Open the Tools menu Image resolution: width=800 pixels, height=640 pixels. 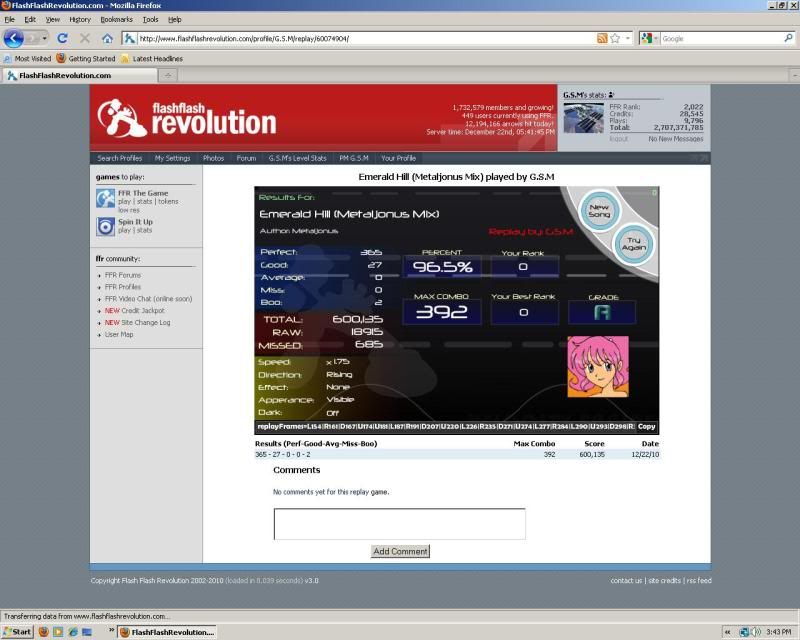pyautogui.click(x=150, y=19)
